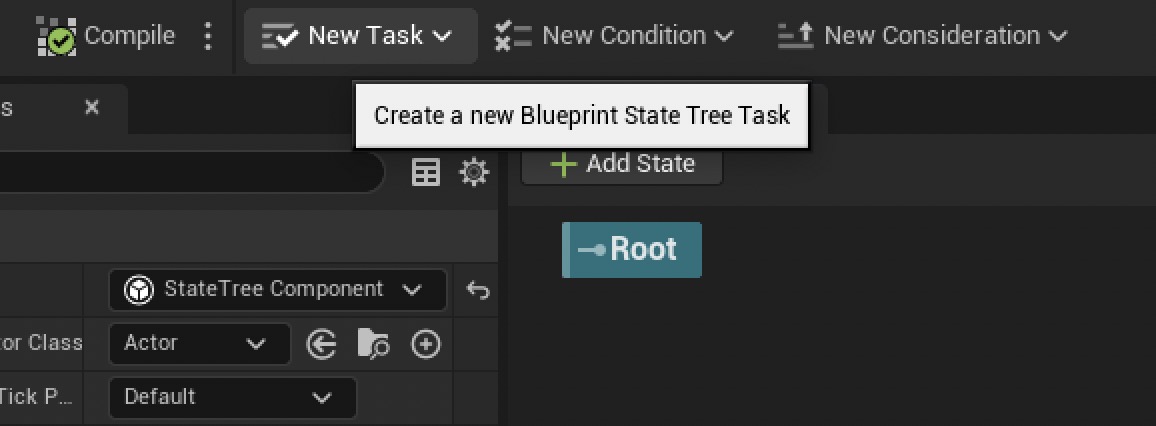This screenshot has width=1156, height=426.
Task: Open the Compile options three-dot menu
Action: (208, 37)
